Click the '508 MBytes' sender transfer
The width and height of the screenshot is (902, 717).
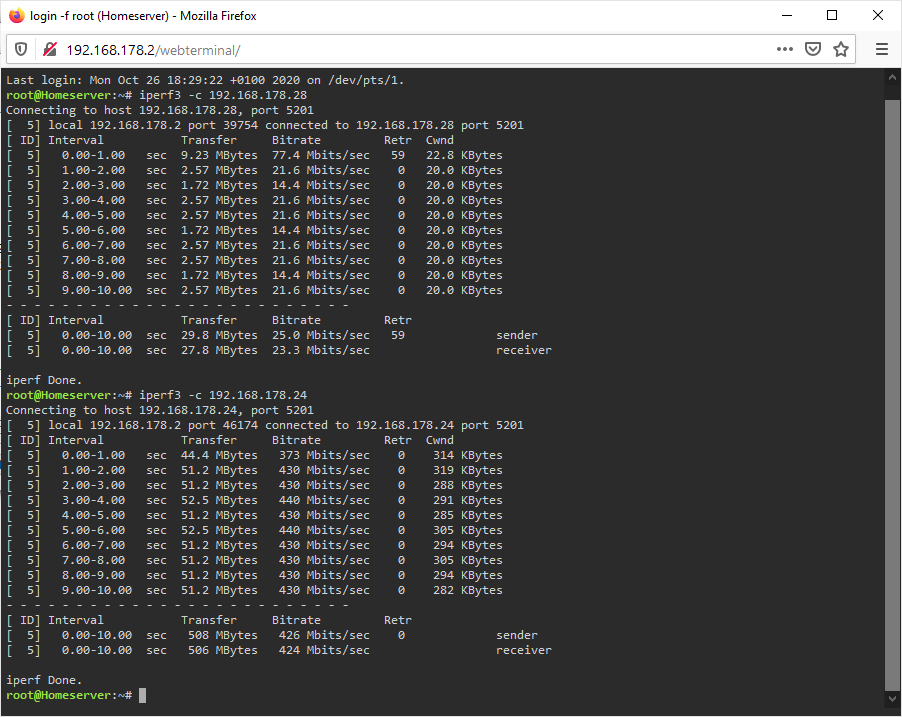[x=223, y=635]
